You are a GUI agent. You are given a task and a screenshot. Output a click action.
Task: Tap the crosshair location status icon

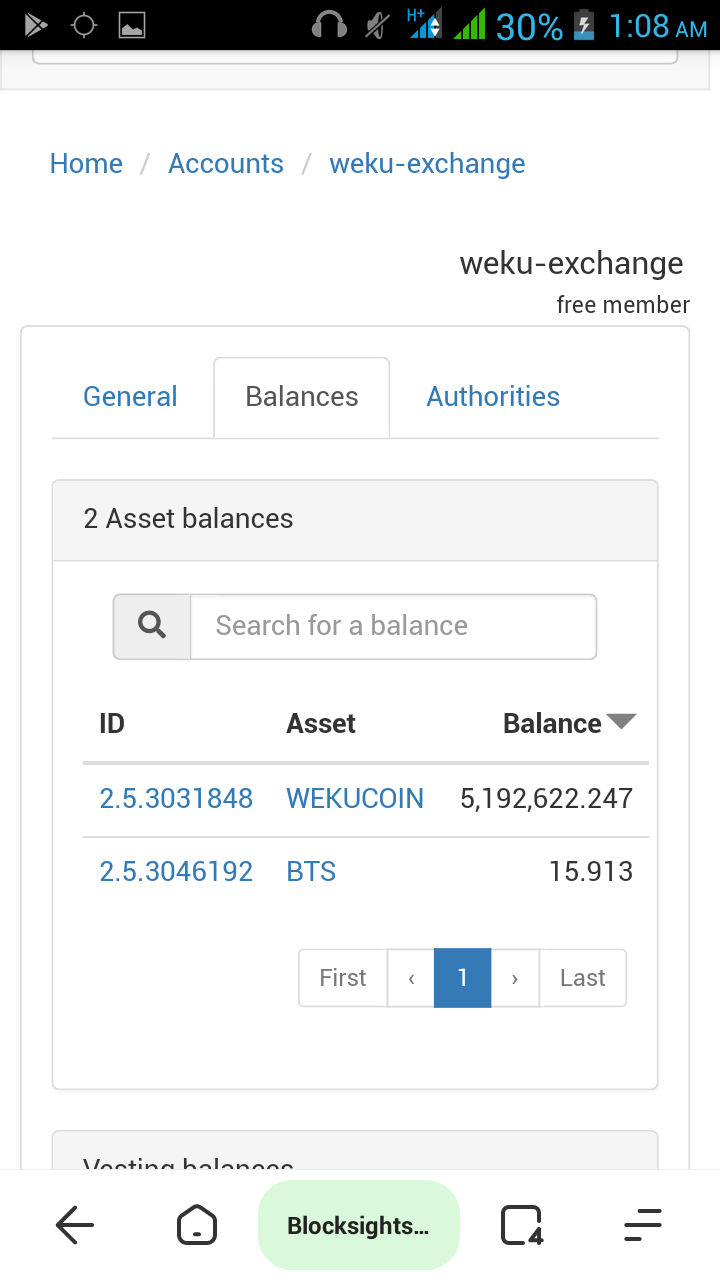[x=84, y=25]
